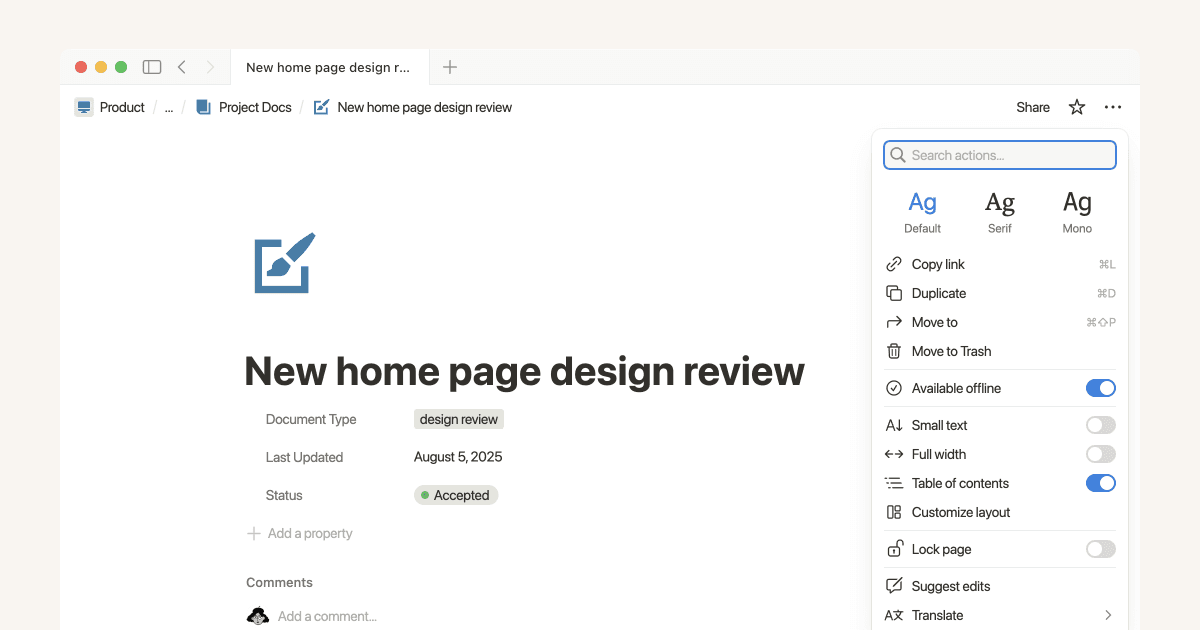Click the Duplicate pages icon
The image size is (1200, 630).
[x=894, y=293]
